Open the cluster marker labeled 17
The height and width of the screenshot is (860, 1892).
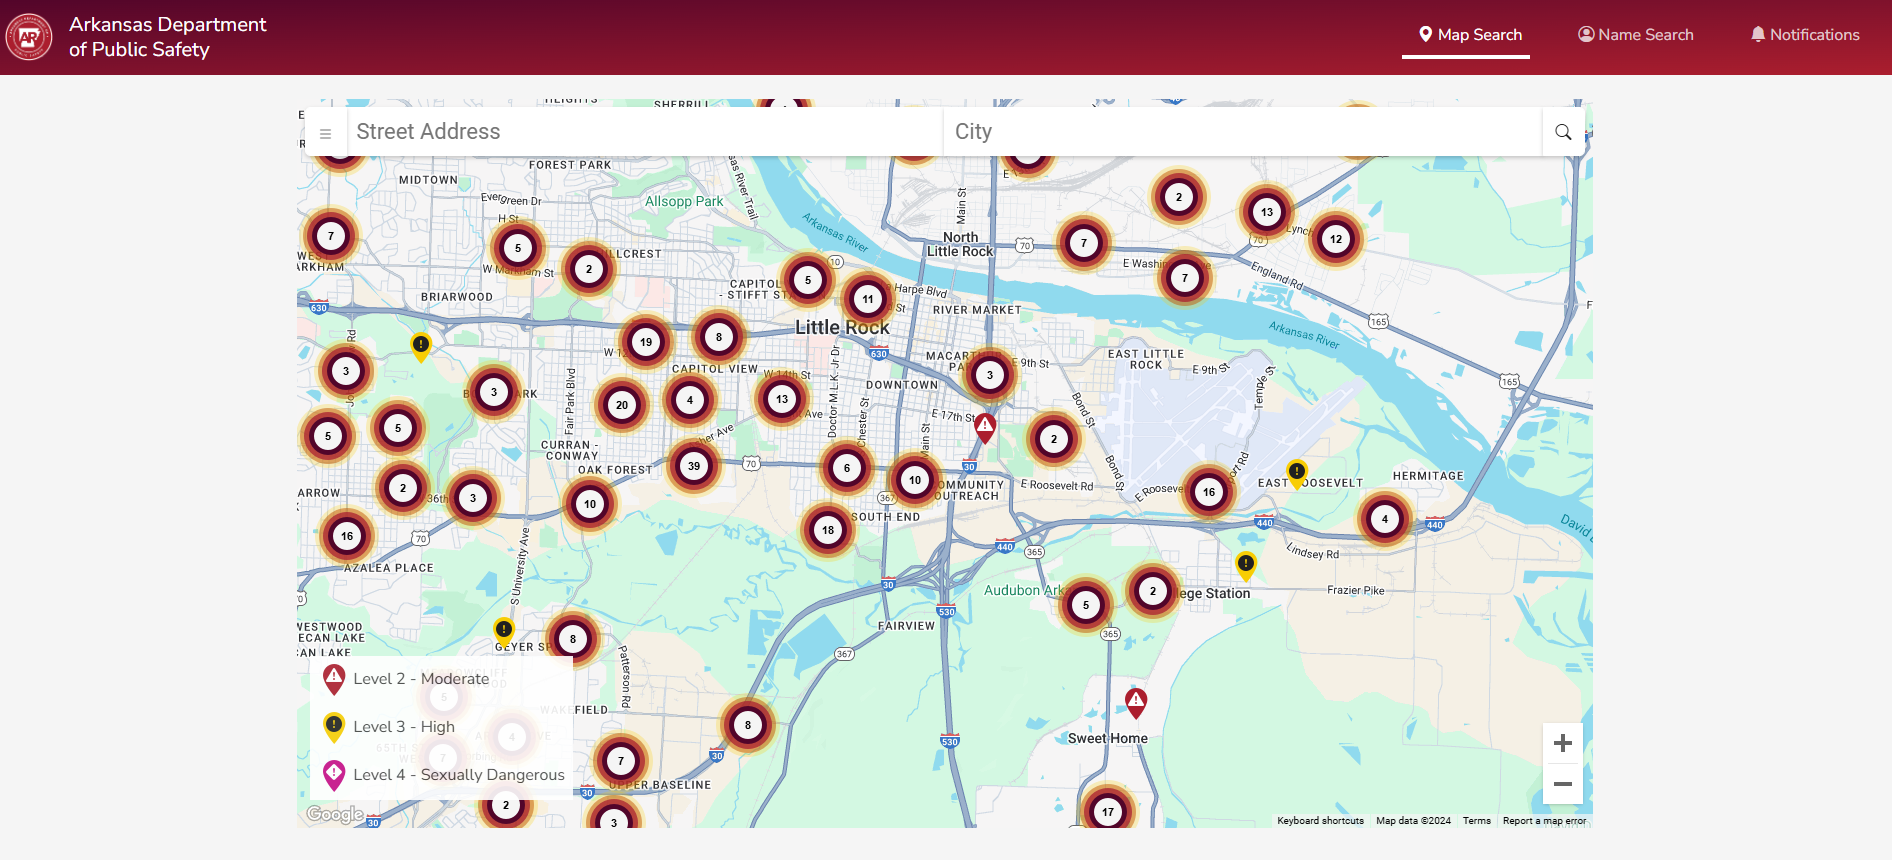click(1107, 811)
